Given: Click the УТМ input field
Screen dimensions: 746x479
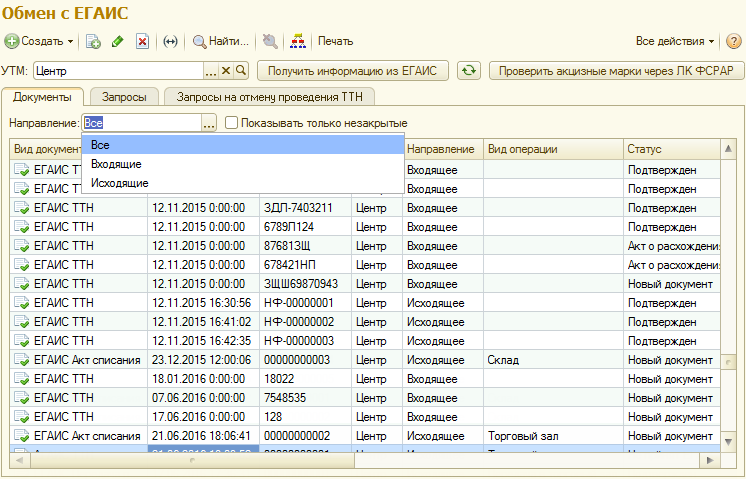Looking at the screenshot, I should click(117, 71).
